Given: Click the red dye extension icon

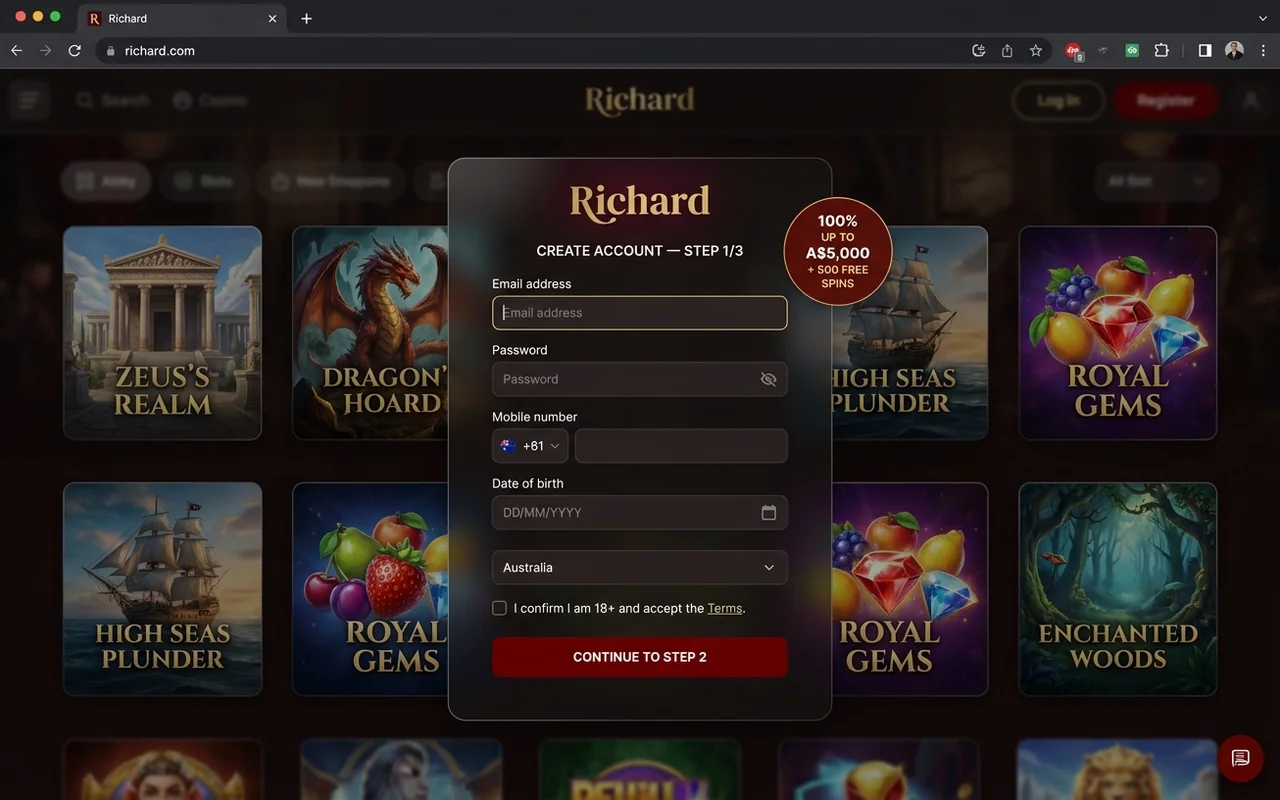Looking at the screenshot, I should point(1074,50).
